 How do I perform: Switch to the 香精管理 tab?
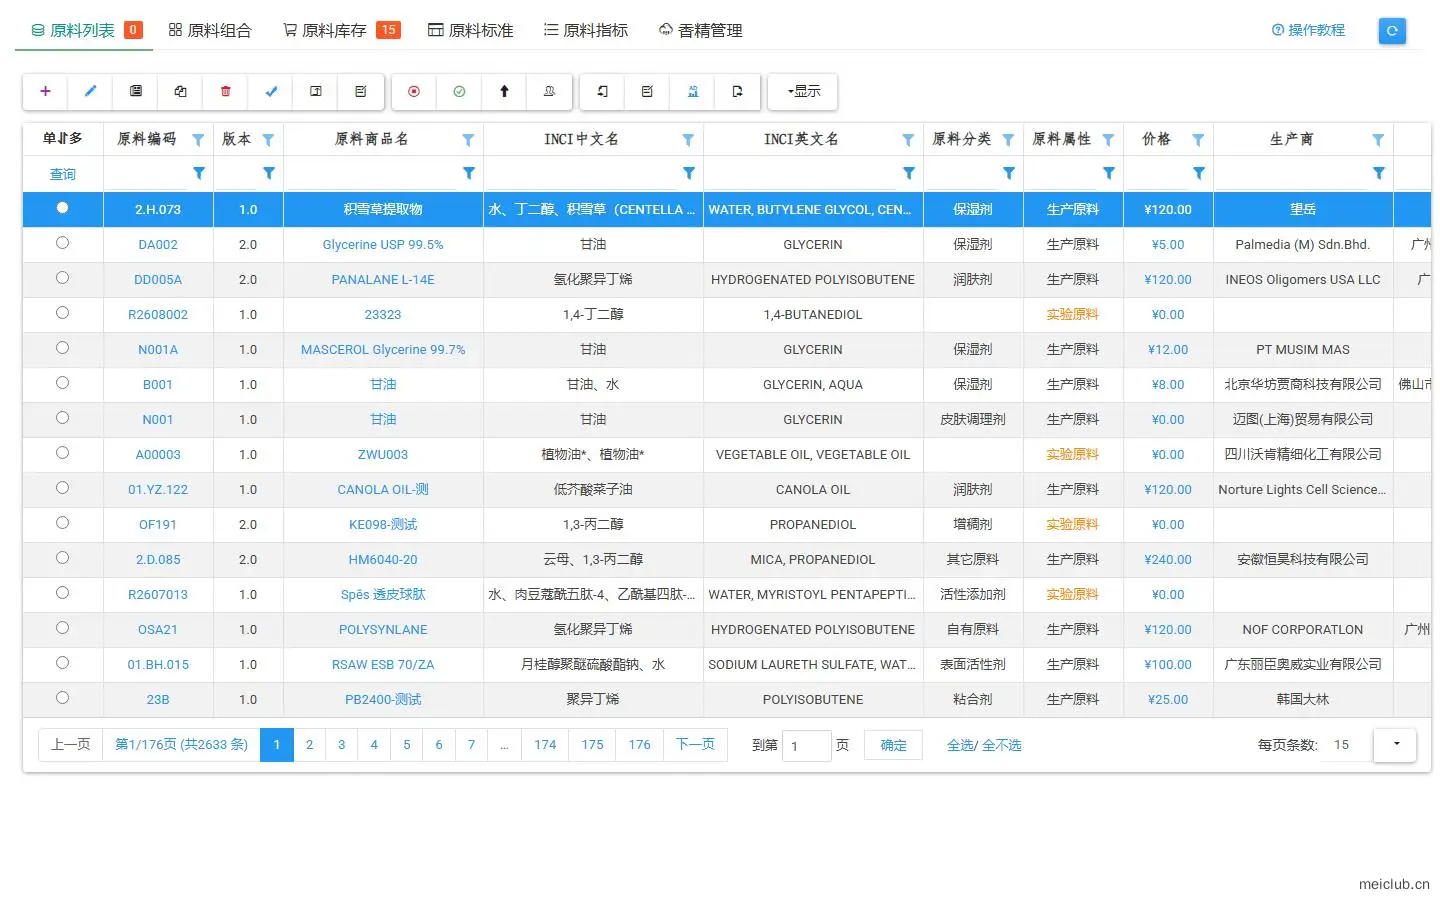700,31
